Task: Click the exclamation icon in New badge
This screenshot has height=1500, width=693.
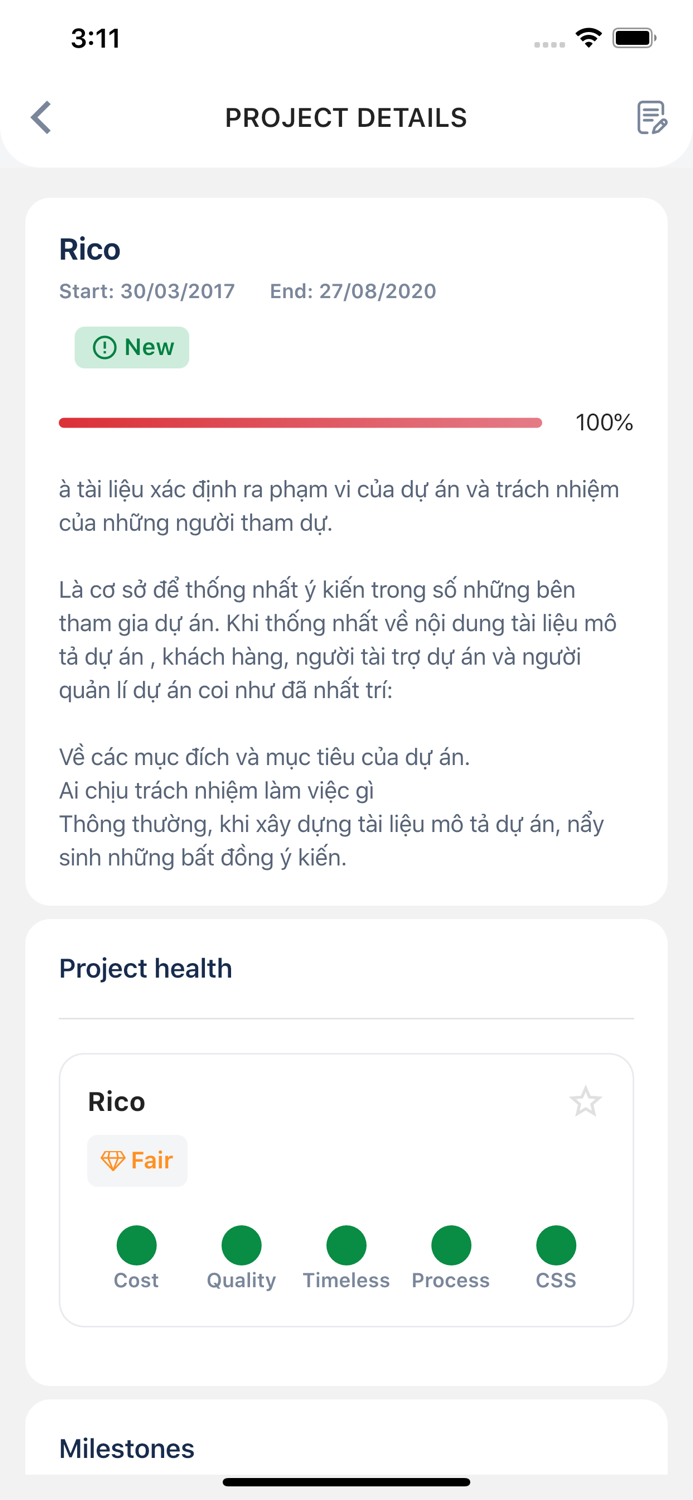Action: [x=104, y=347]
